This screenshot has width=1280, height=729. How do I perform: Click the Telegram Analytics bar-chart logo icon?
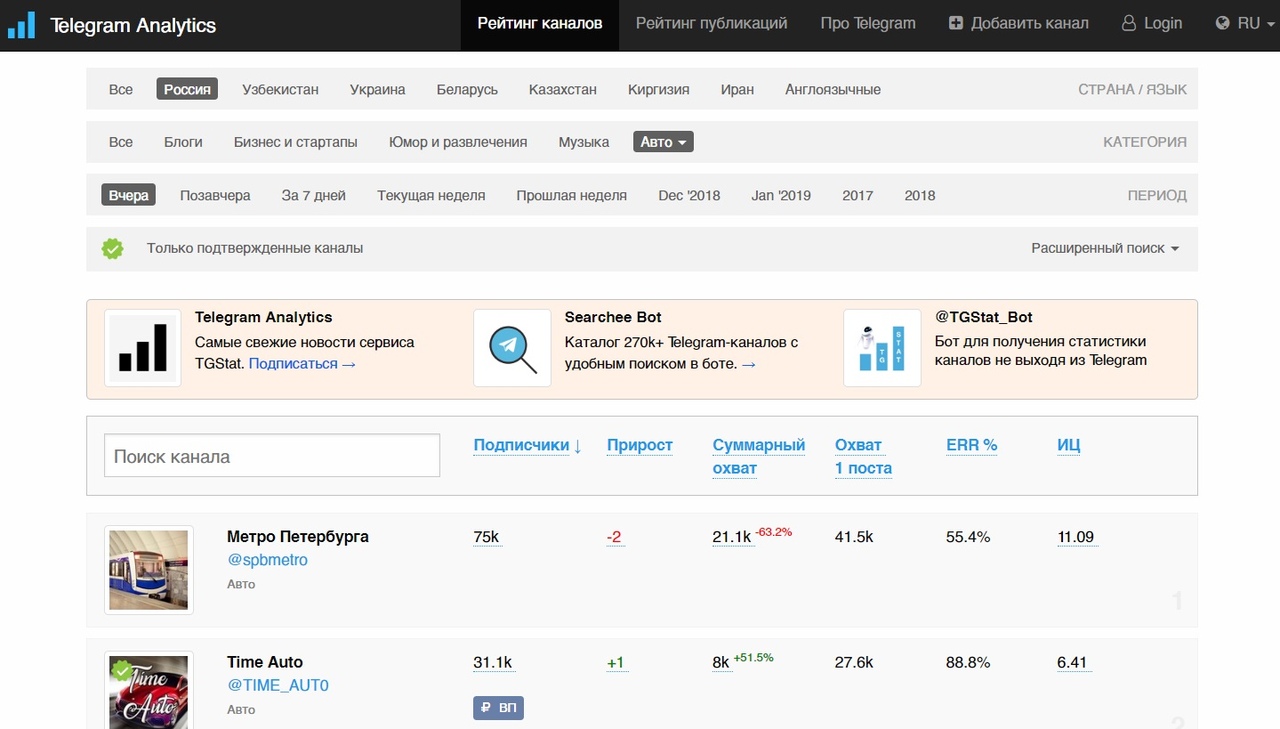point(21,25)
